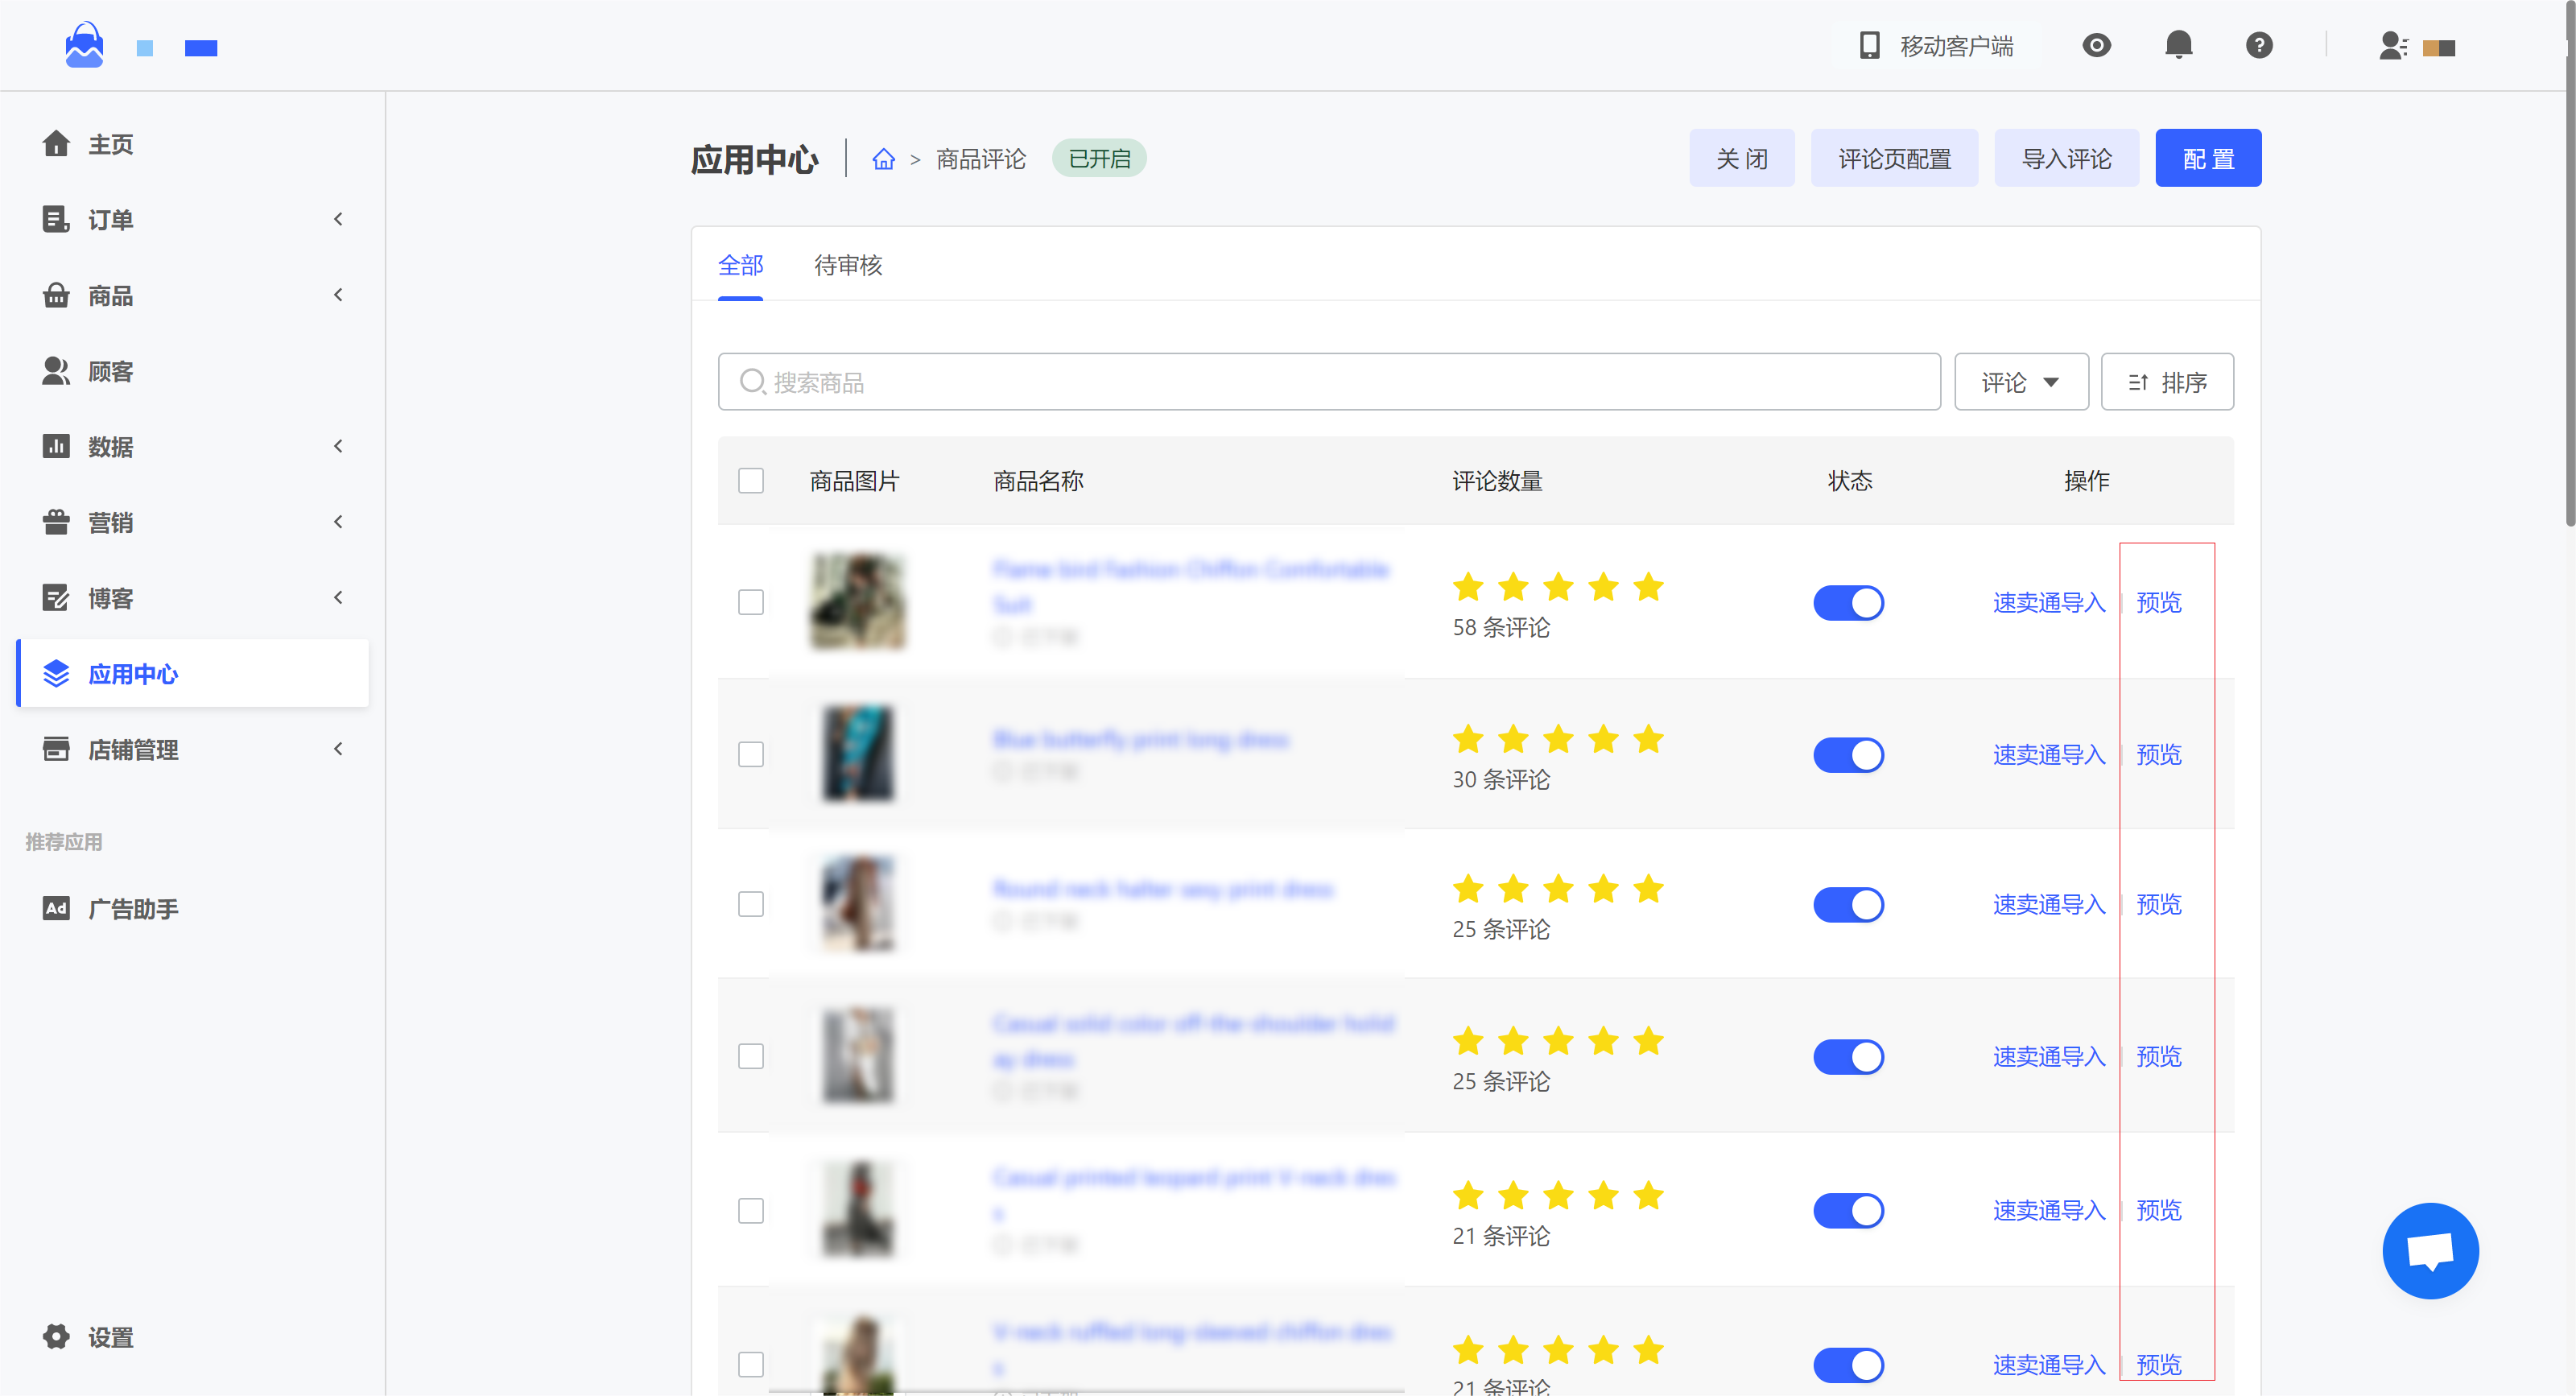Open the blue chat support bubble

(2430, 1251)
